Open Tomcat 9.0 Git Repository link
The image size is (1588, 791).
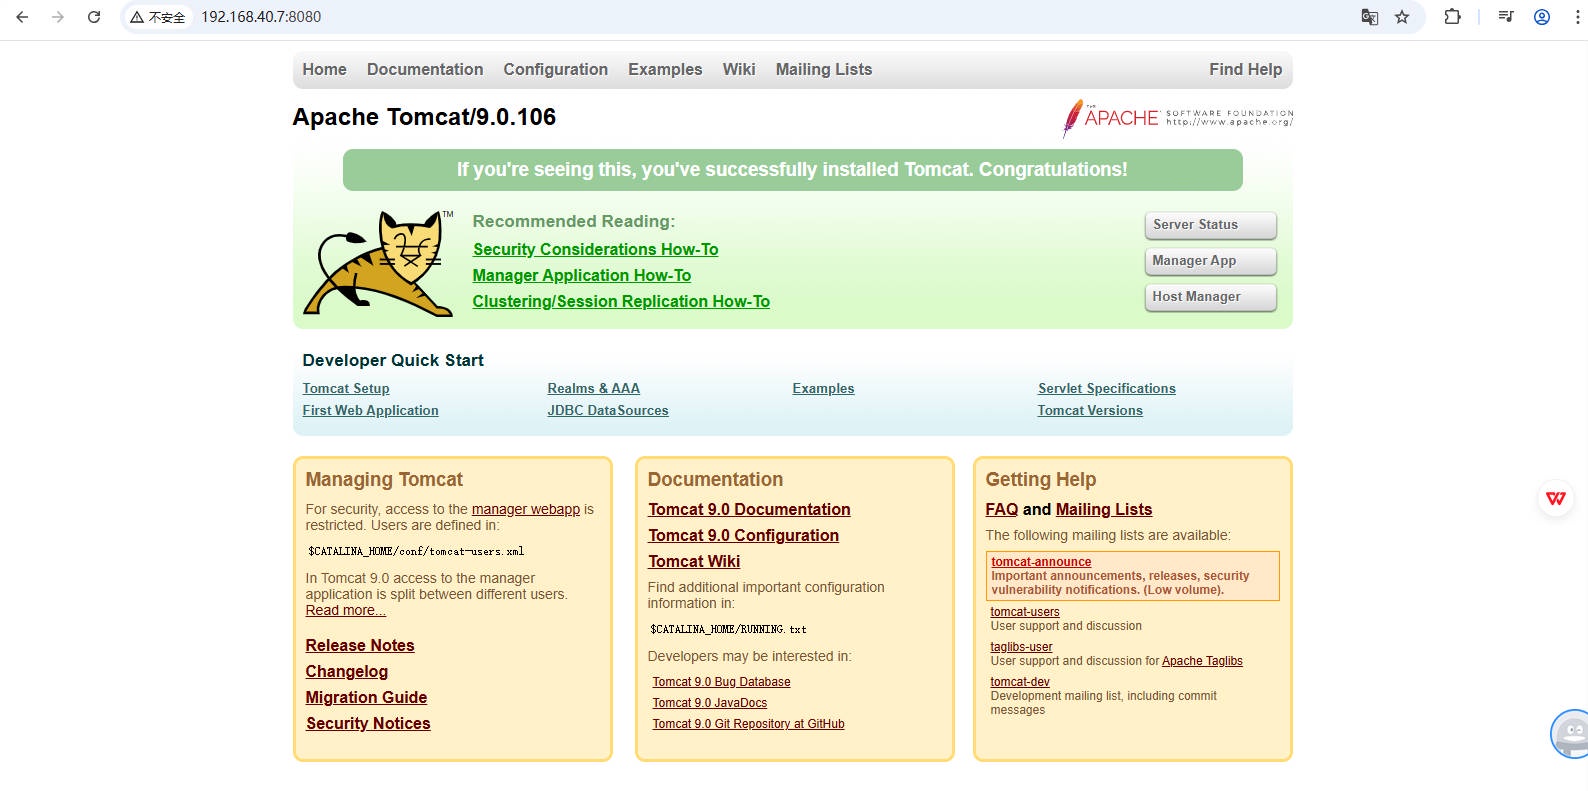click(748, 724)
